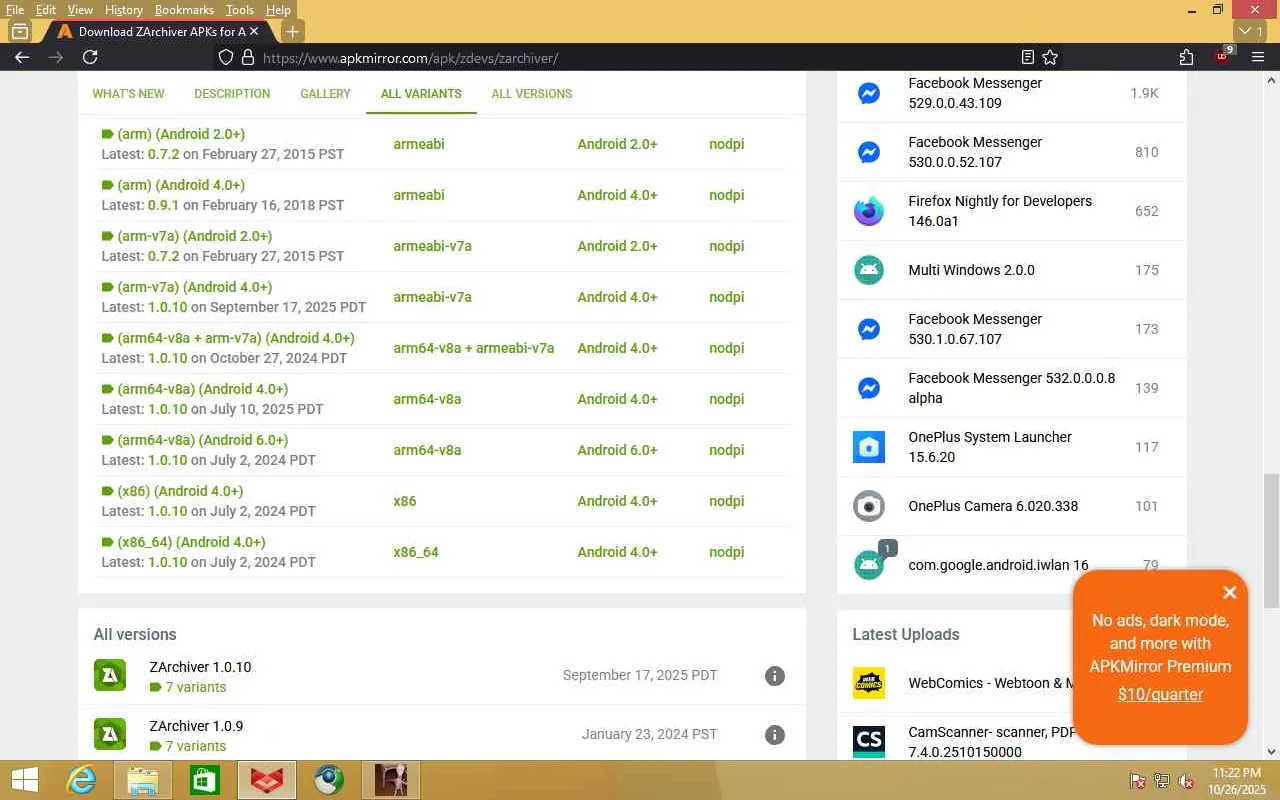Click the OnePlus Camera 6.020.338 icon
The image size is (1280, 800).
coord(869,506)
